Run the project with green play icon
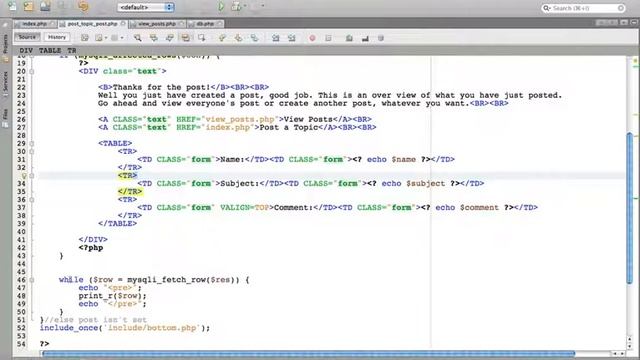The height and width of the screenshot is (360, 640). pyautogui.click(x=221, y=7)
